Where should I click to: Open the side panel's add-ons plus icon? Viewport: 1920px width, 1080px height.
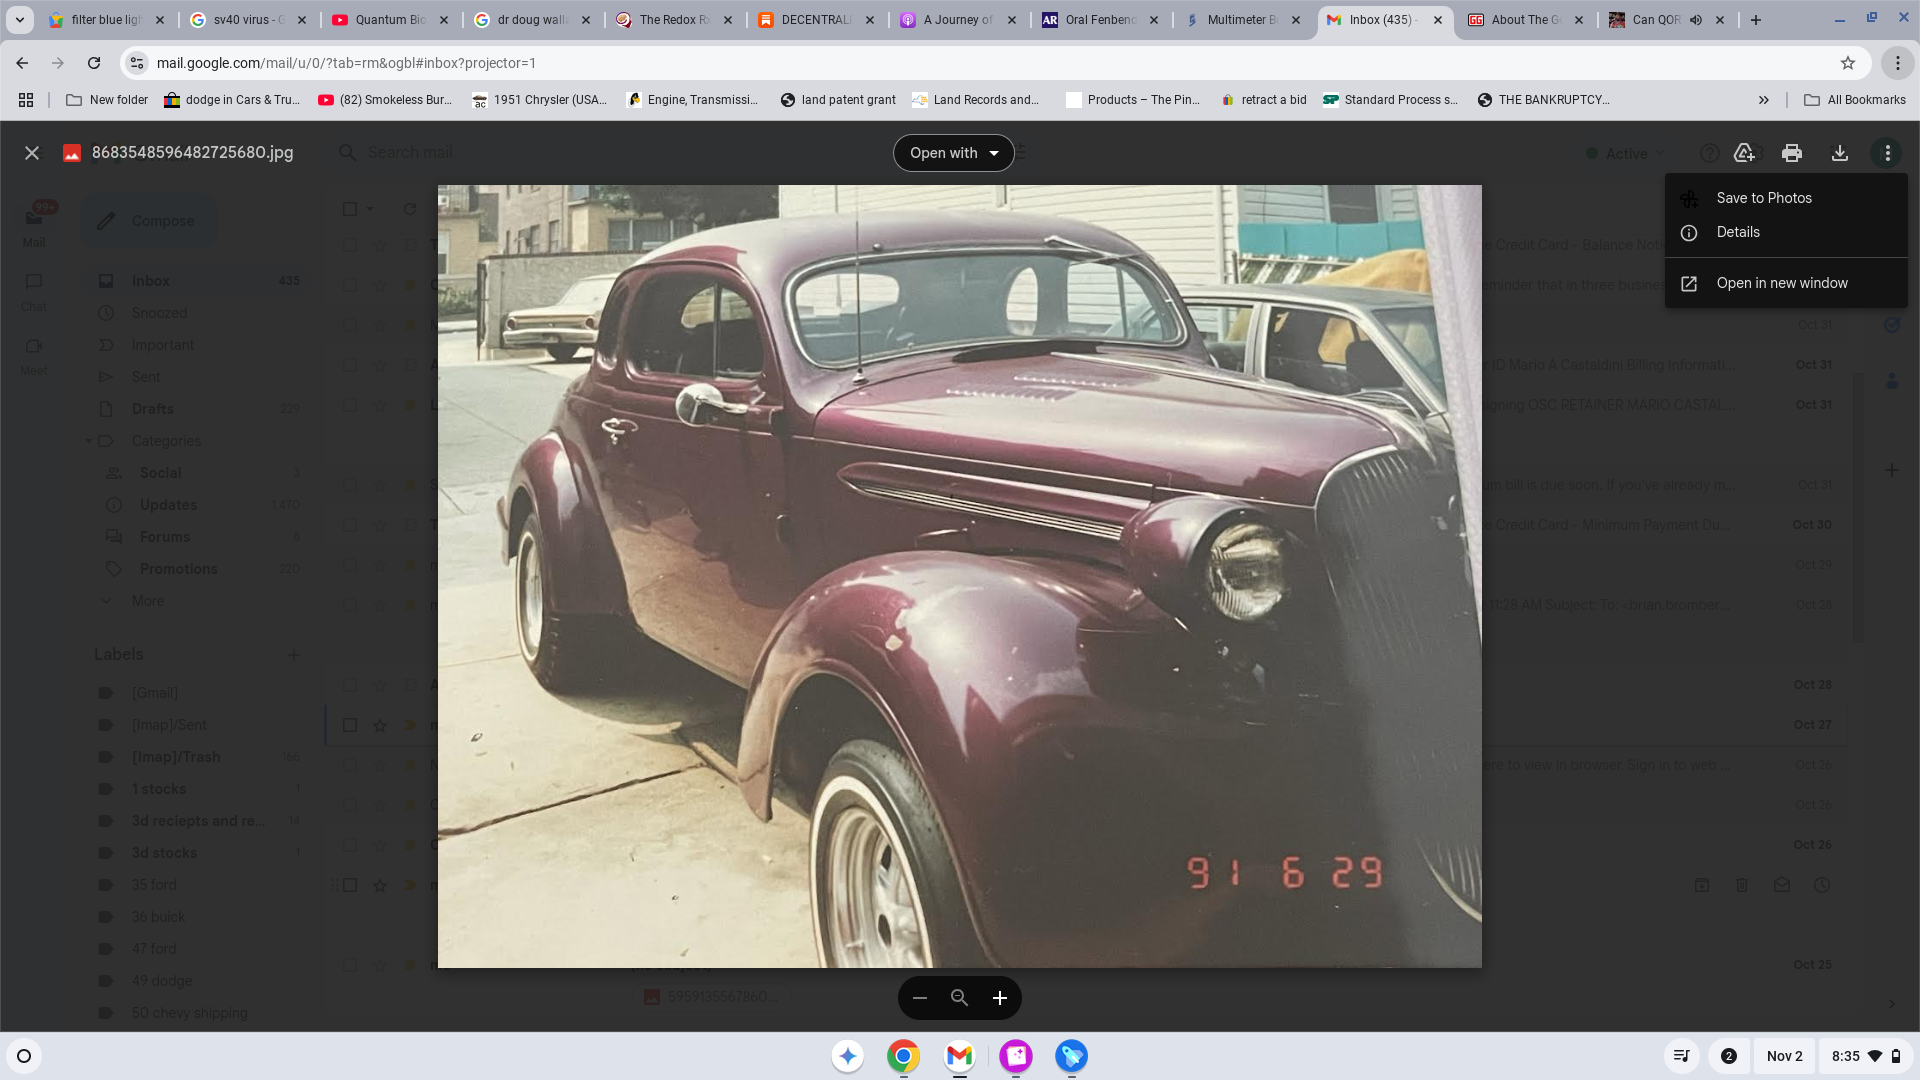(x=1892, y=470)
